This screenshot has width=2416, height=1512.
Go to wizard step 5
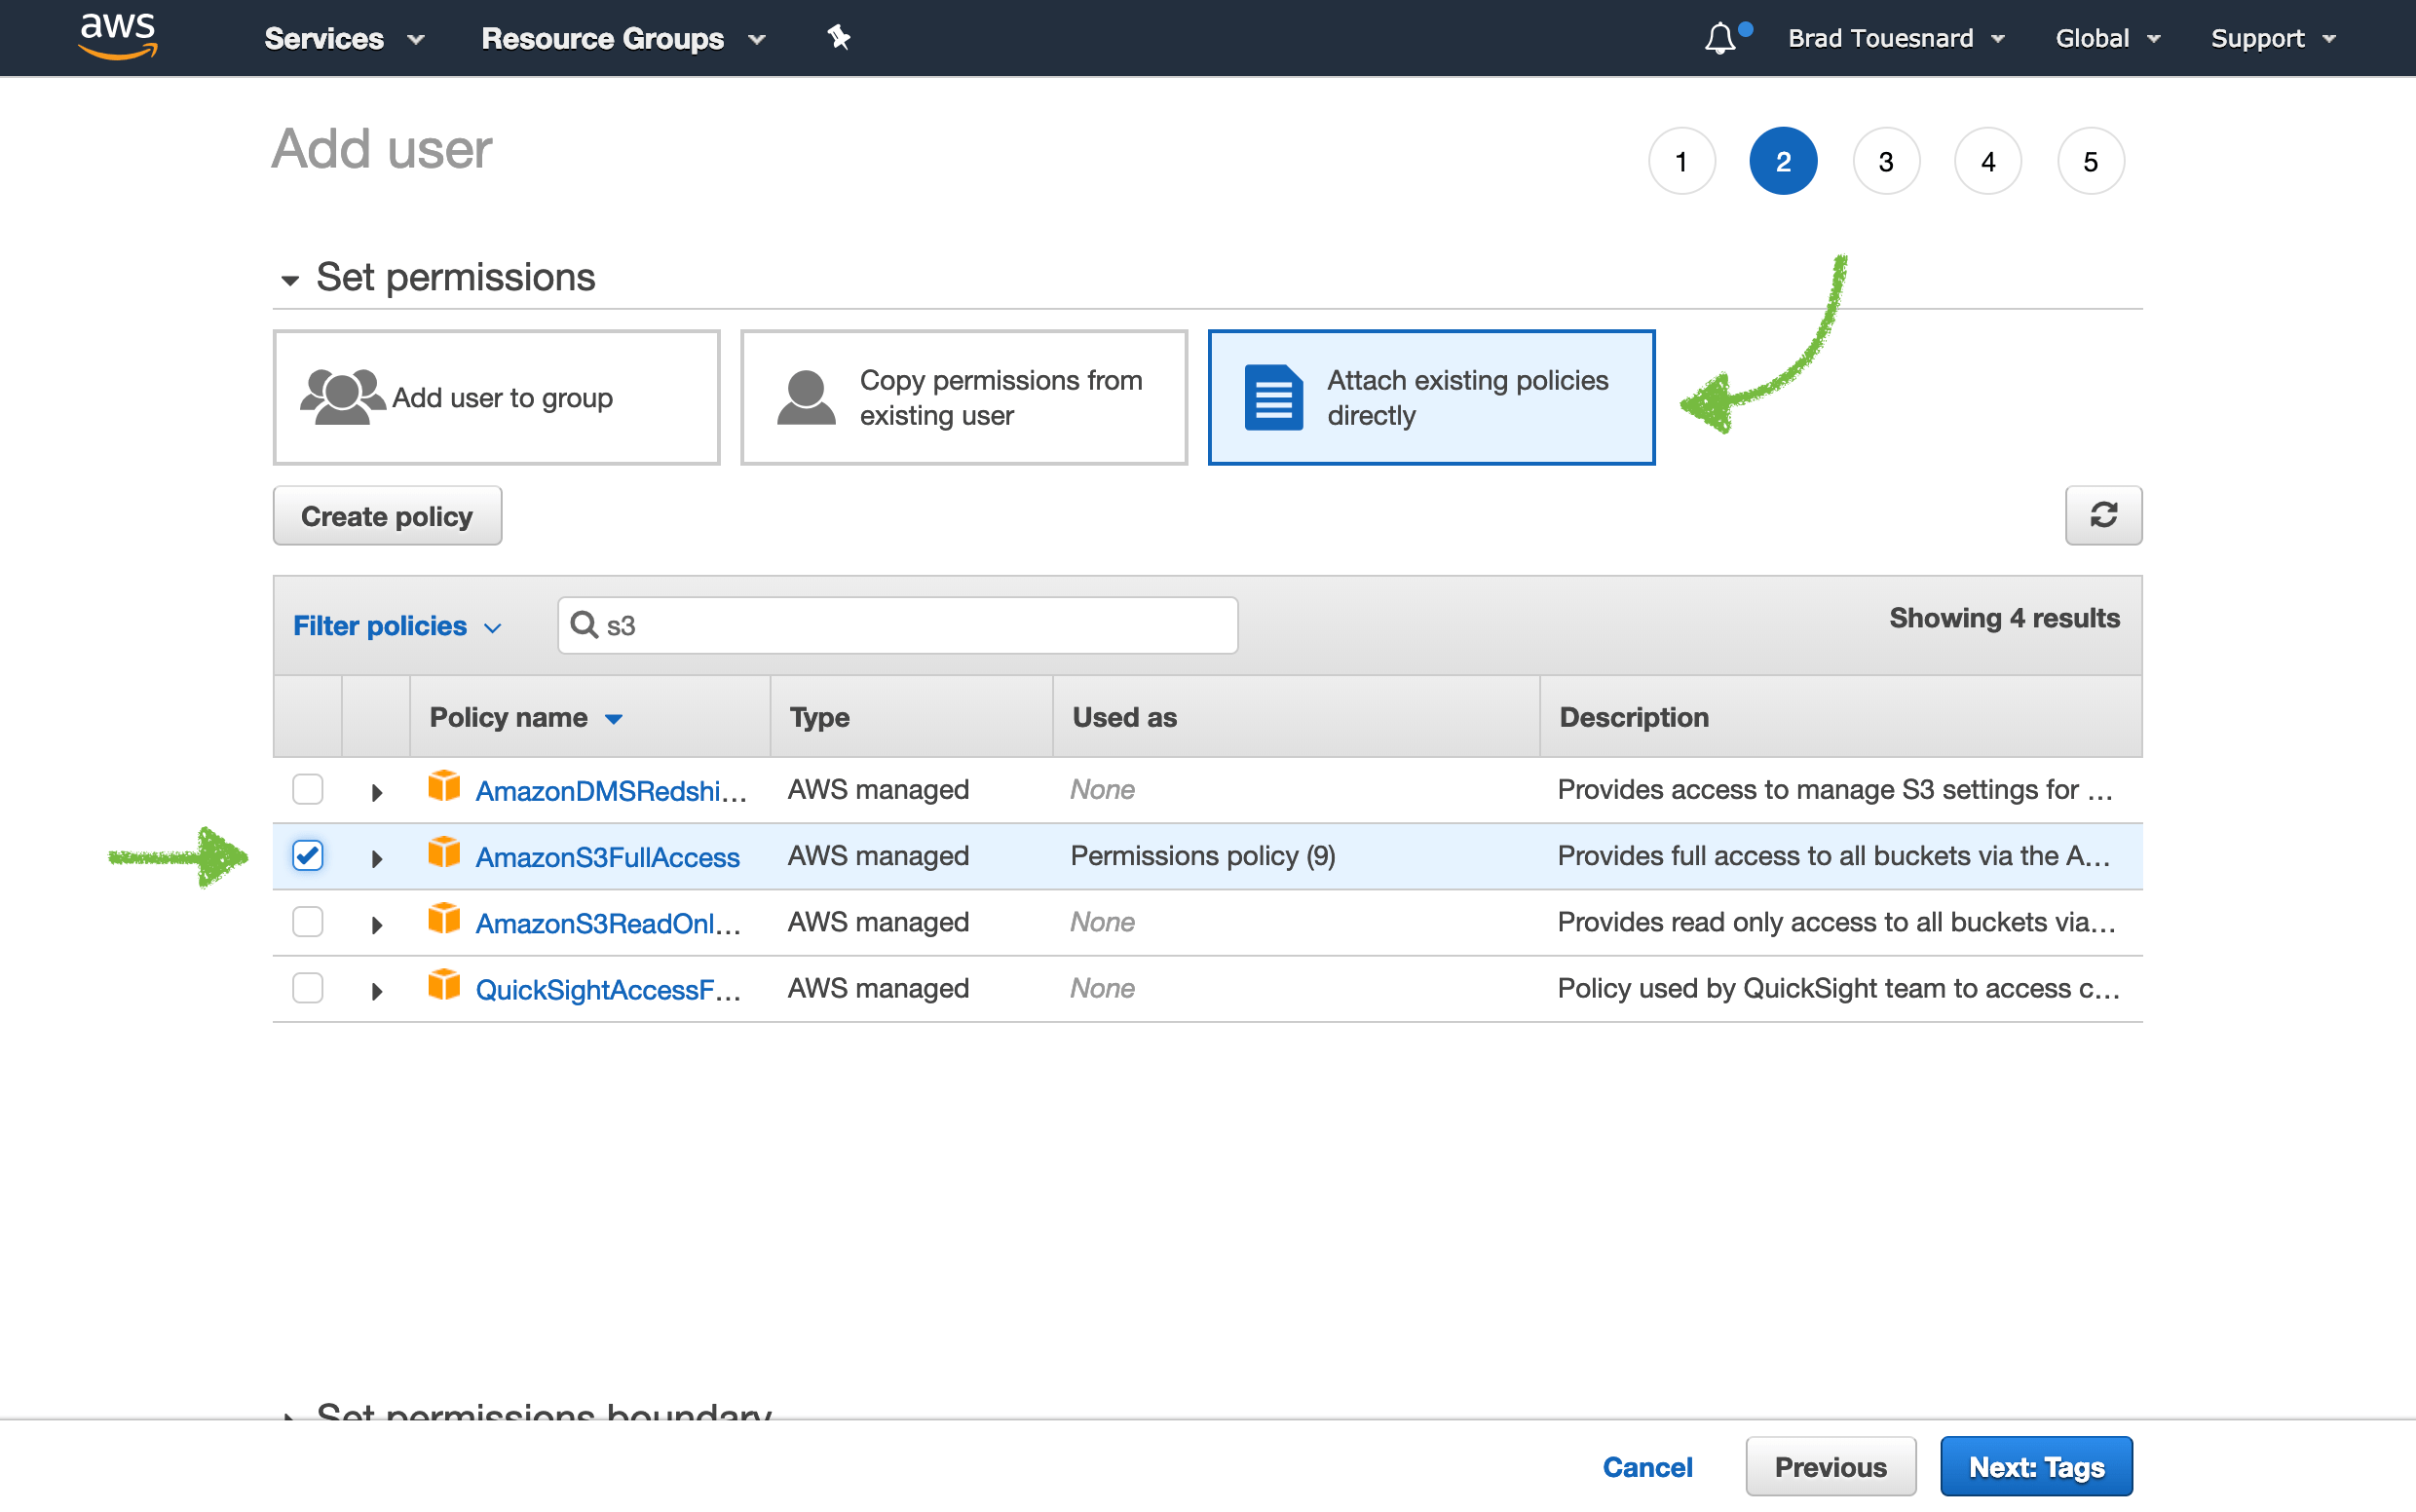[2090, 161]
